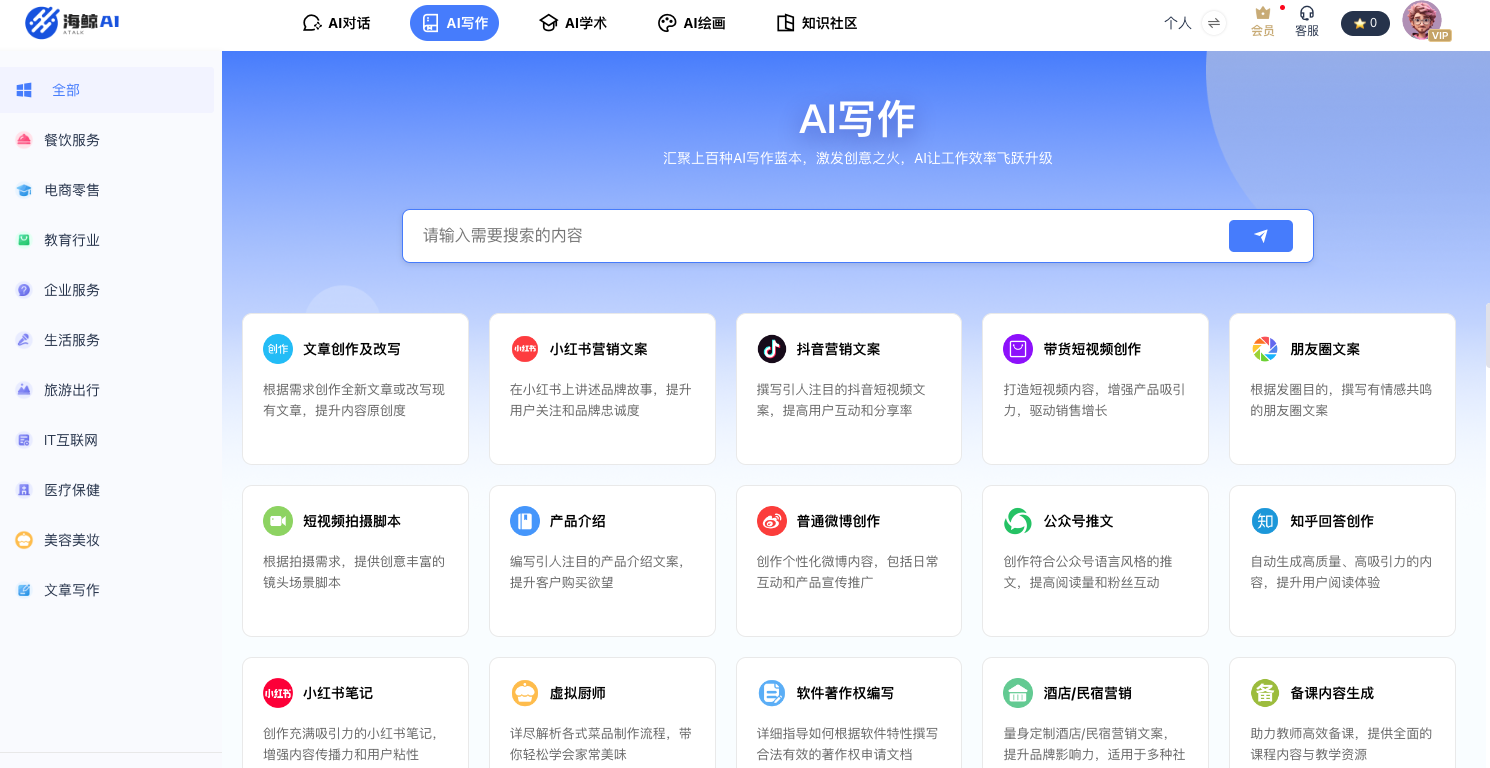Screen dimensions: 1490x768
Task: Select the AI写作 tab
Action: (454, 23)
